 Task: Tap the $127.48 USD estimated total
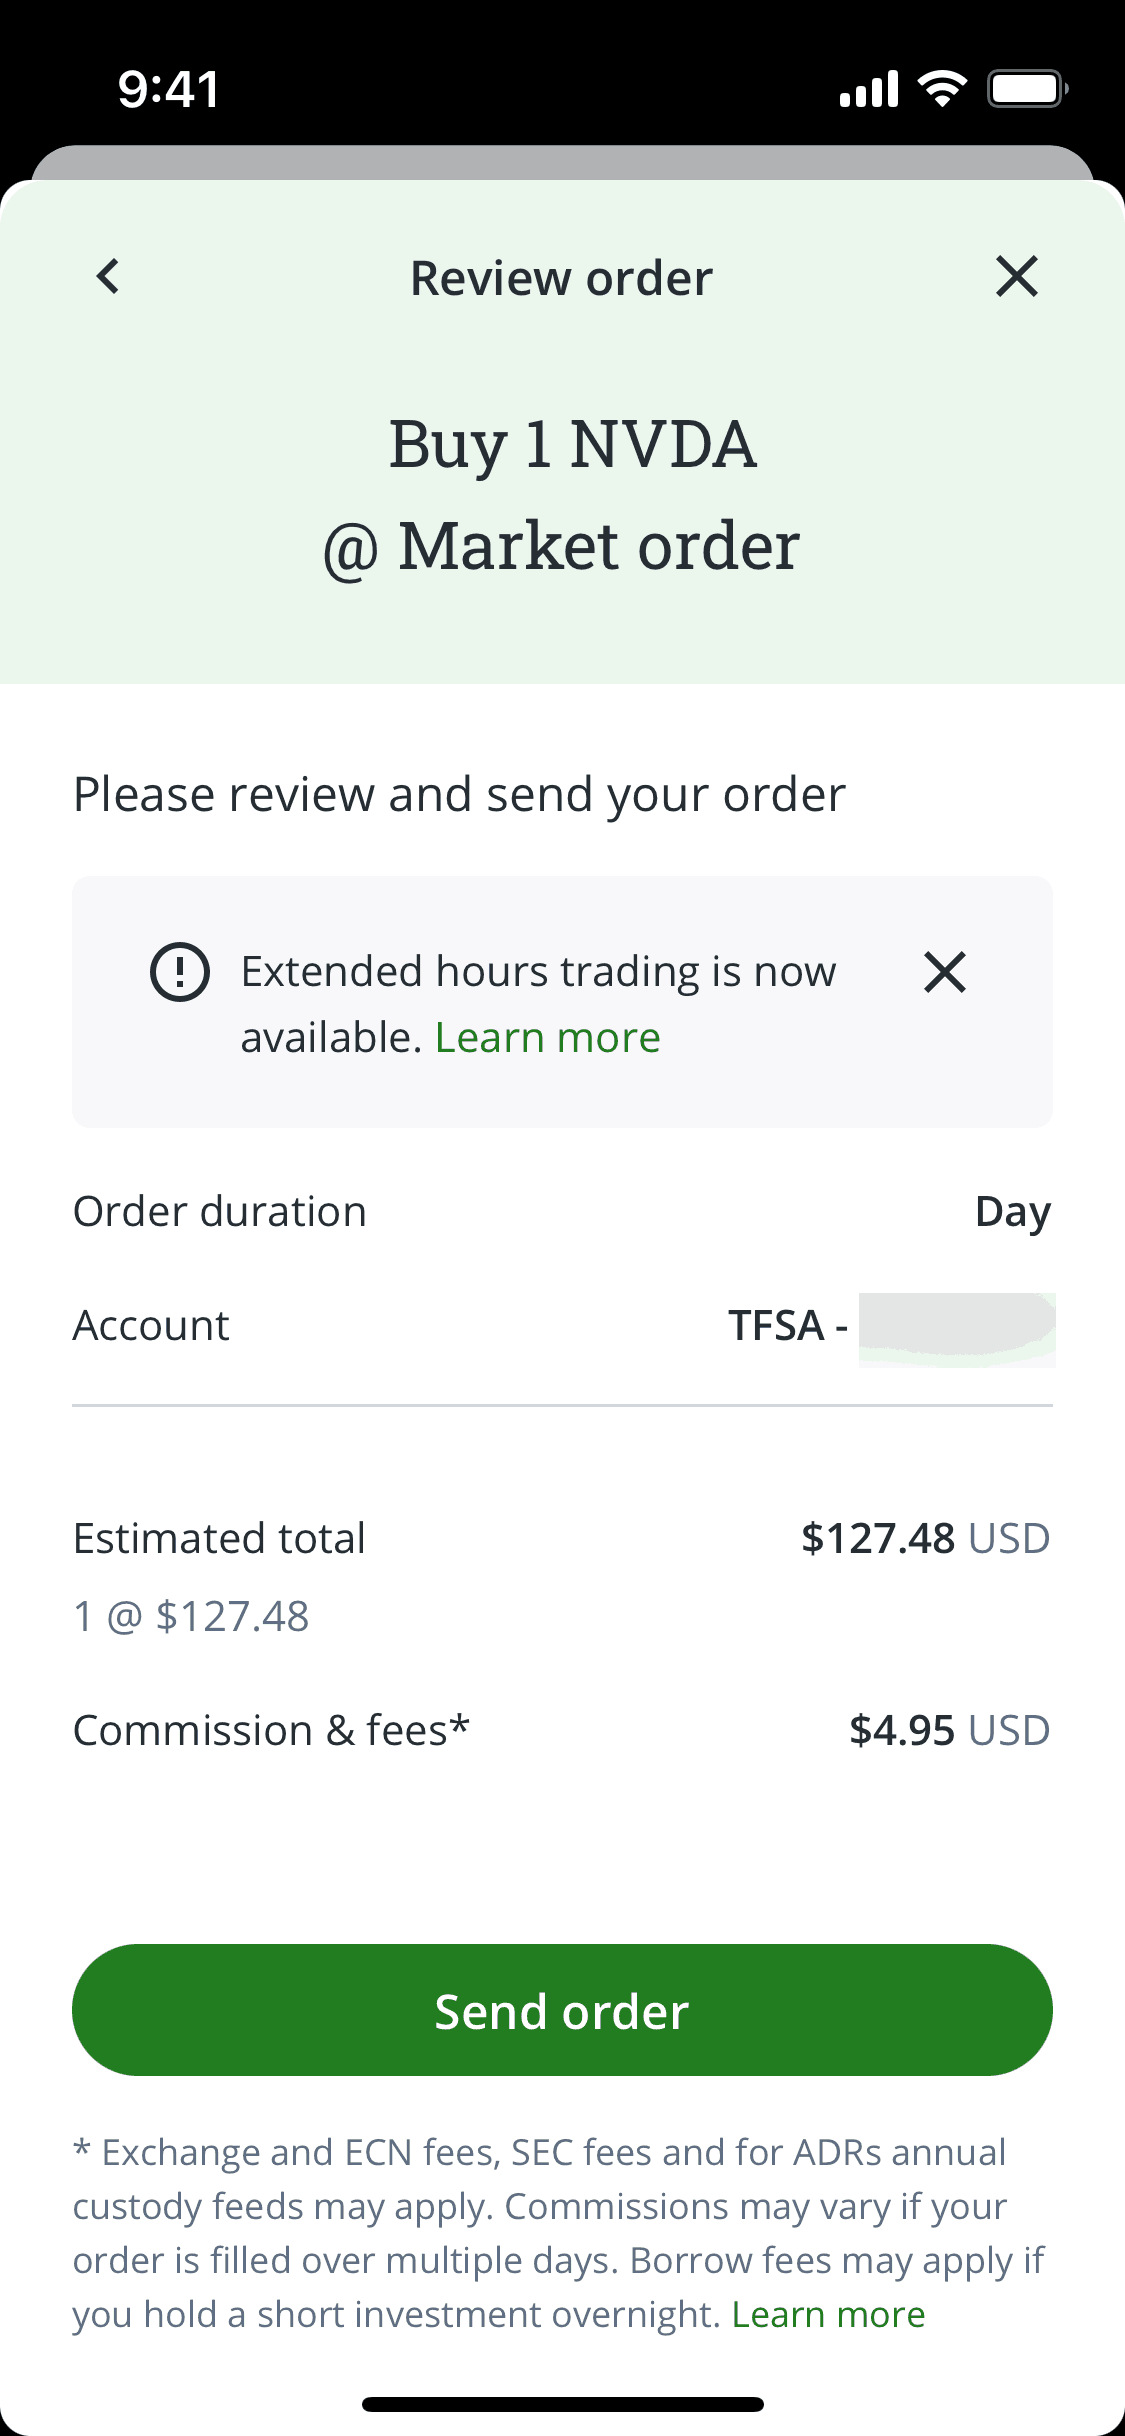pos(925,1538)
